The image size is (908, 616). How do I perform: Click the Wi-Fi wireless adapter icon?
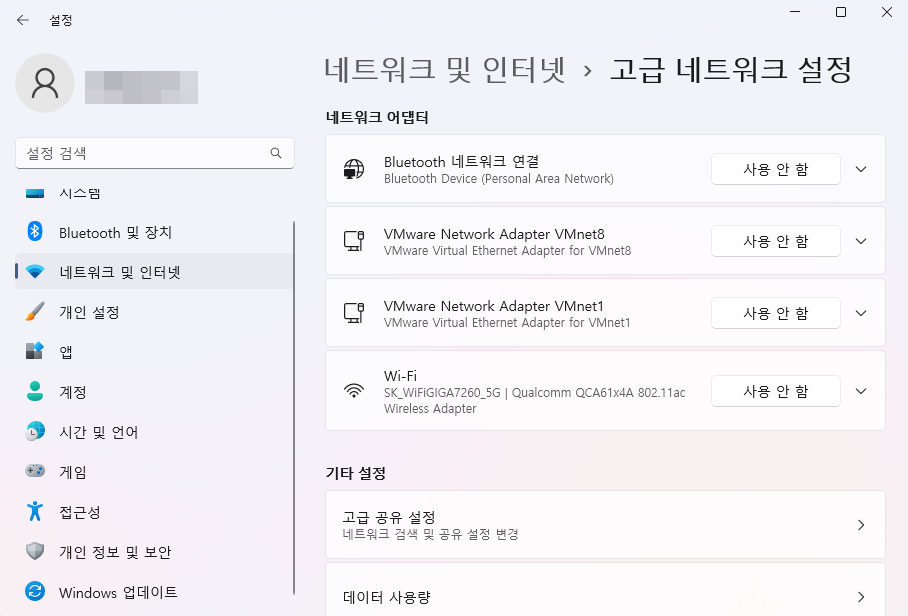coord(354,391)
